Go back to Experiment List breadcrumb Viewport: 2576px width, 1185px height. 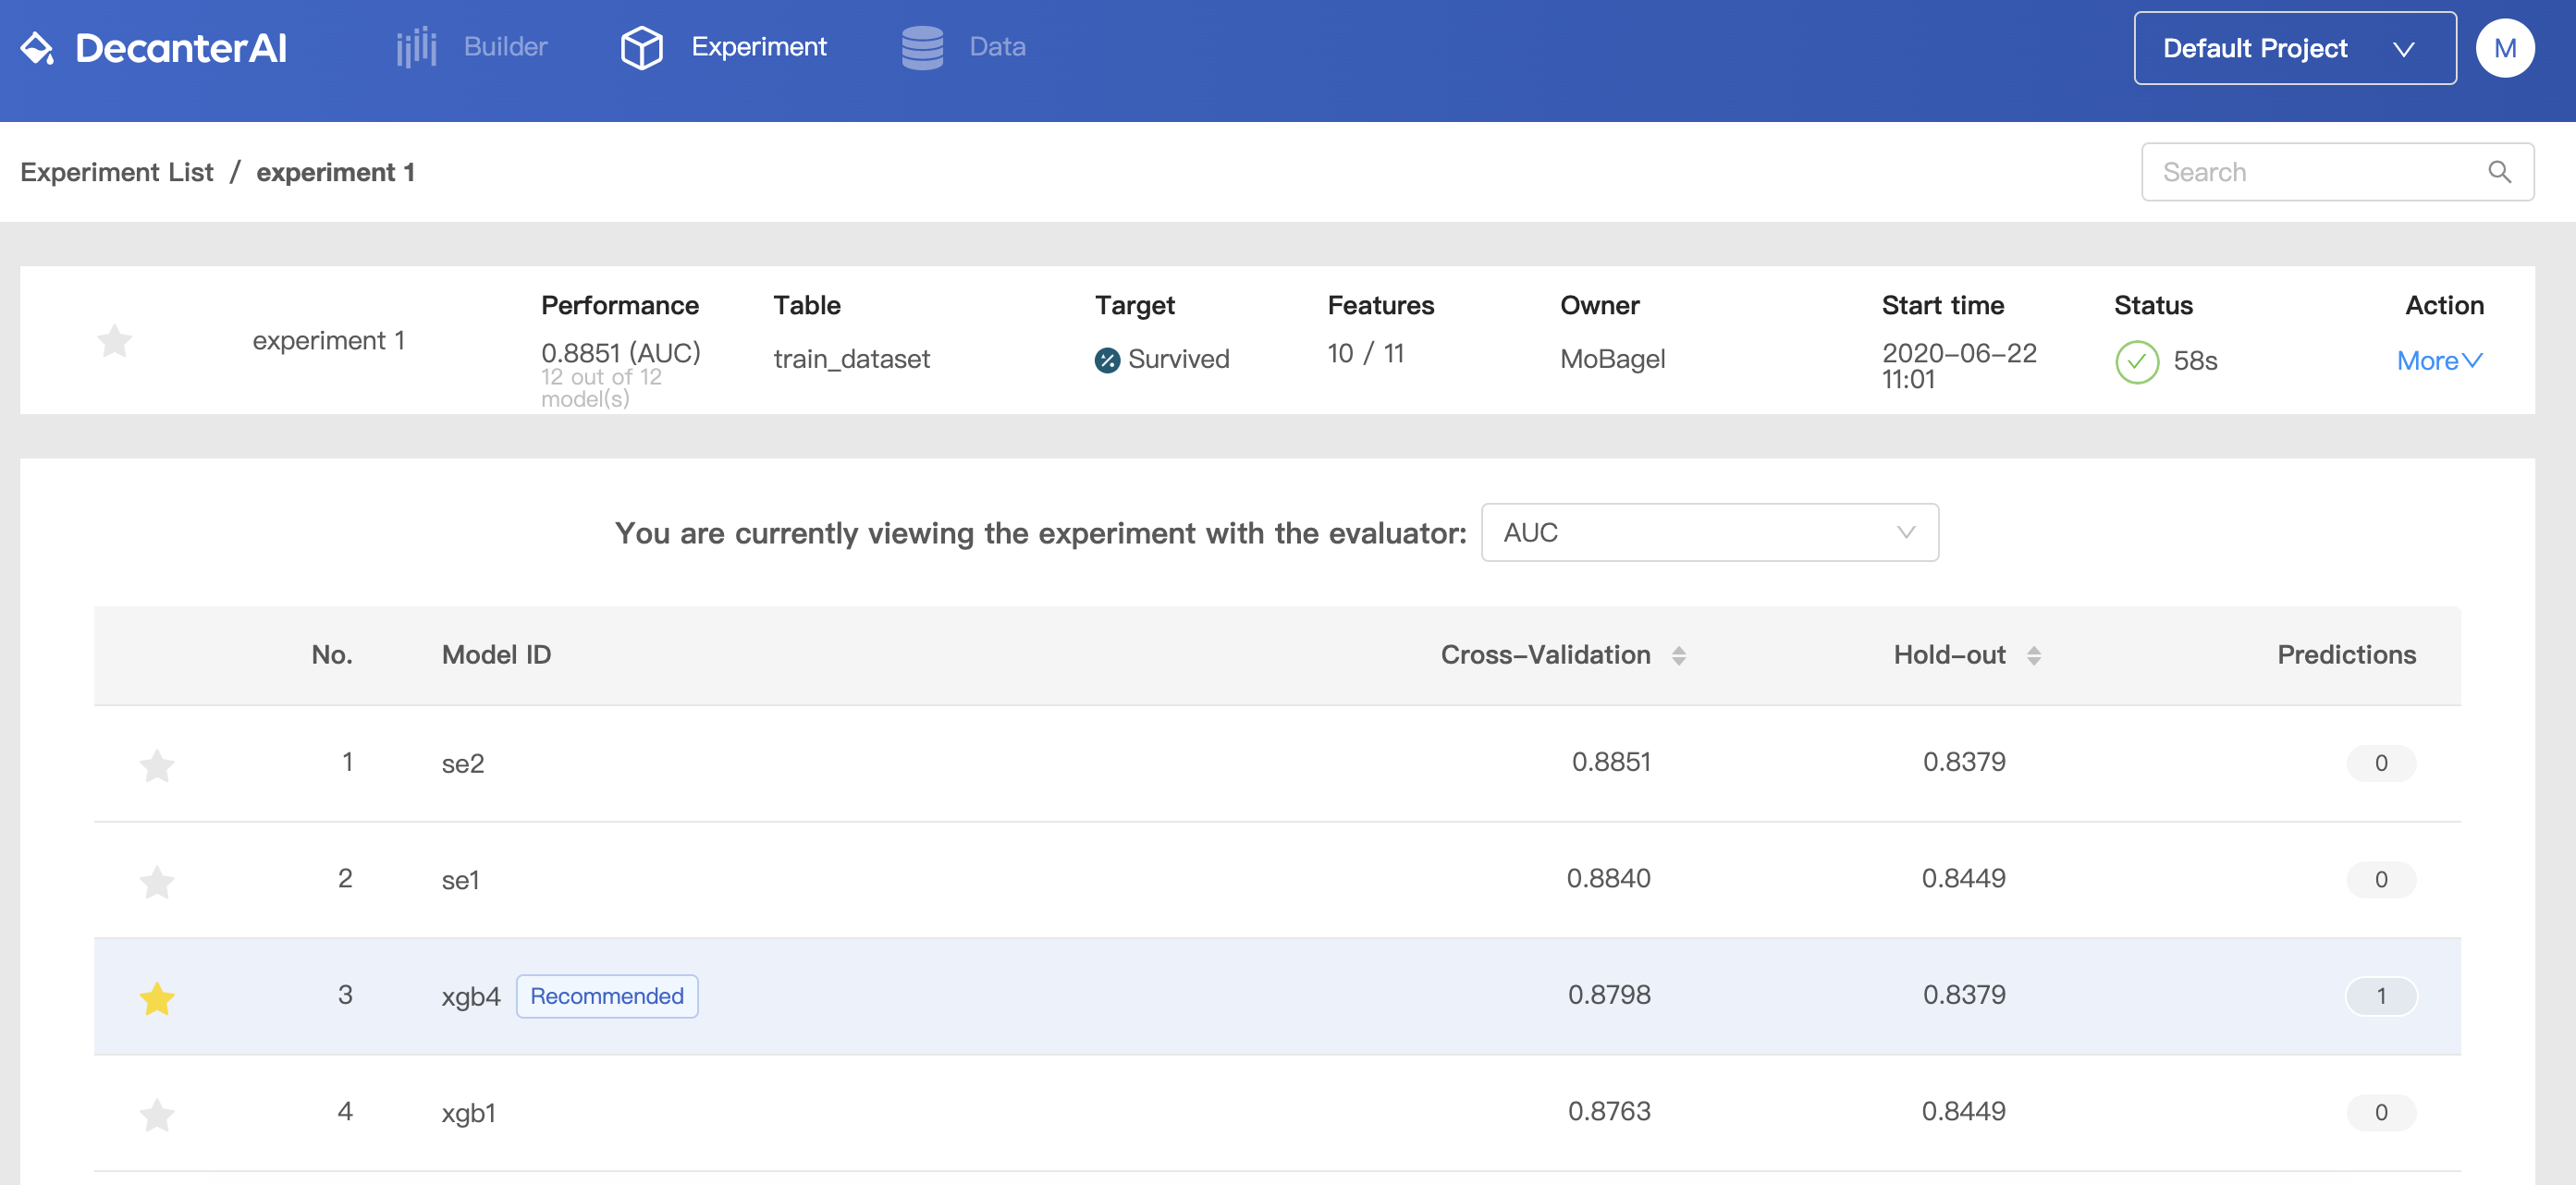click(117, 172)
